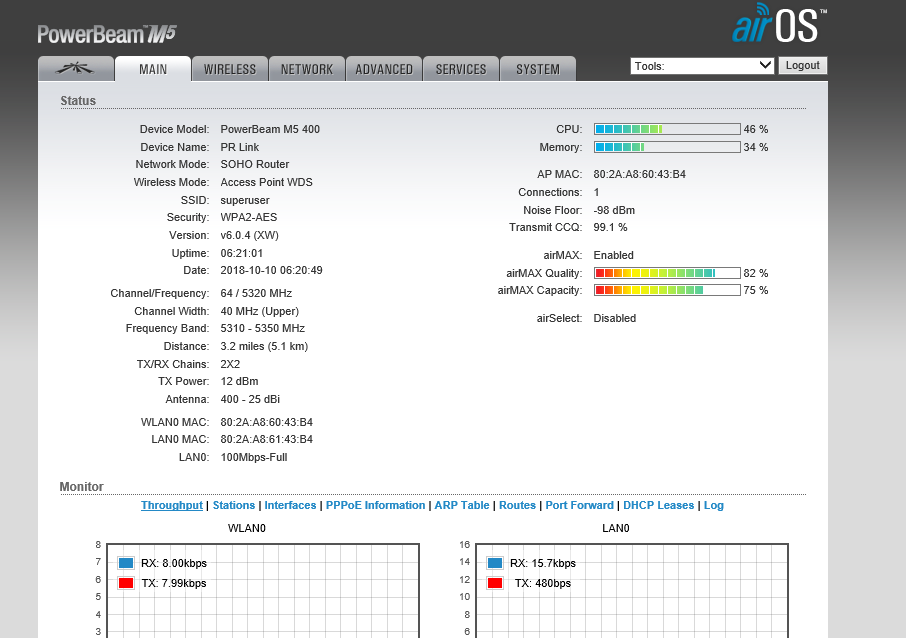This screenshot has width=906, height=638.
Task: Open the System tab
Action: pyautogui.click(x=538, y=69)
